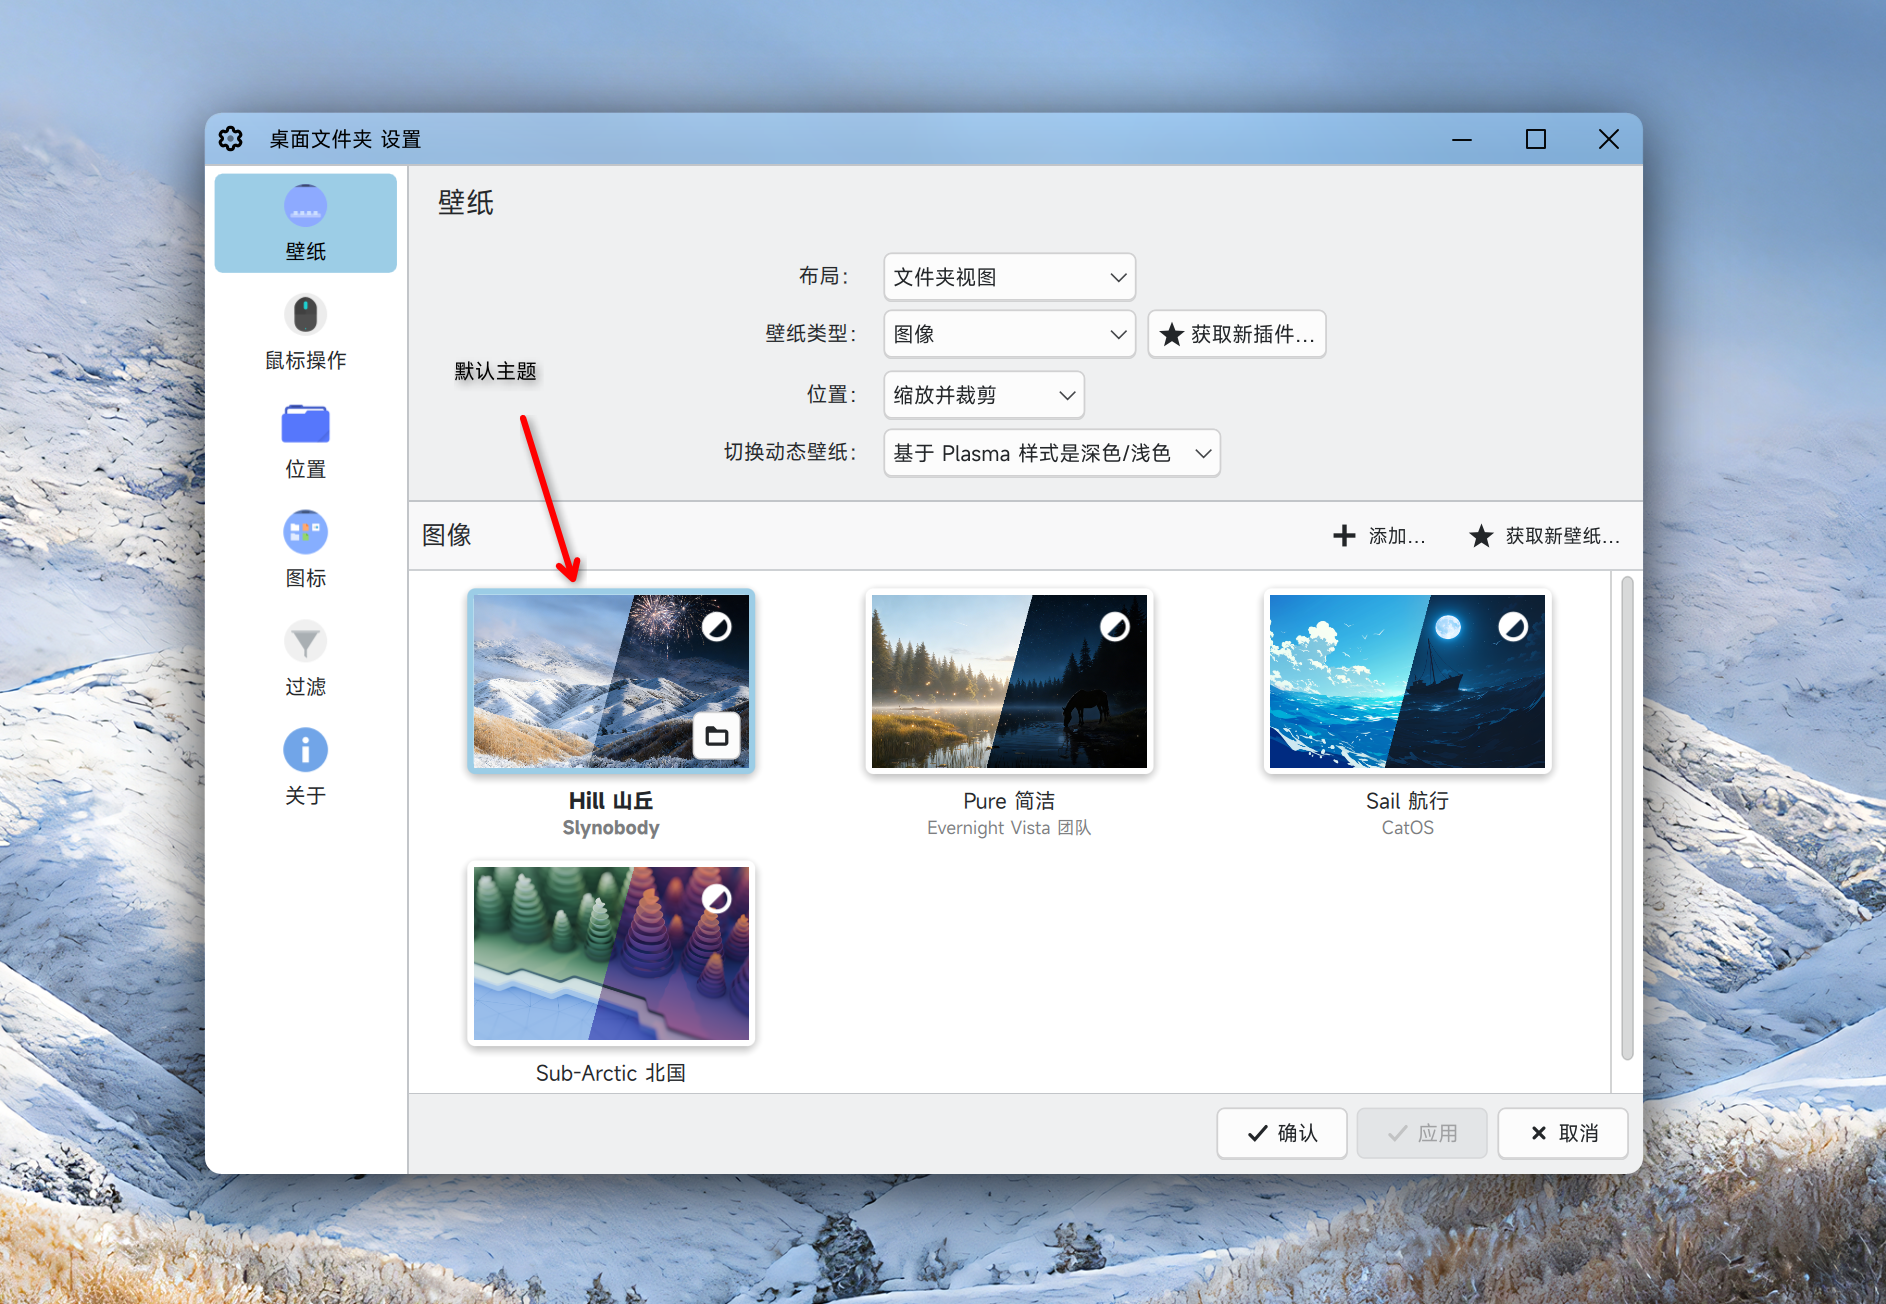Click 获取新插件 to get new plugins

(1237, 334)
